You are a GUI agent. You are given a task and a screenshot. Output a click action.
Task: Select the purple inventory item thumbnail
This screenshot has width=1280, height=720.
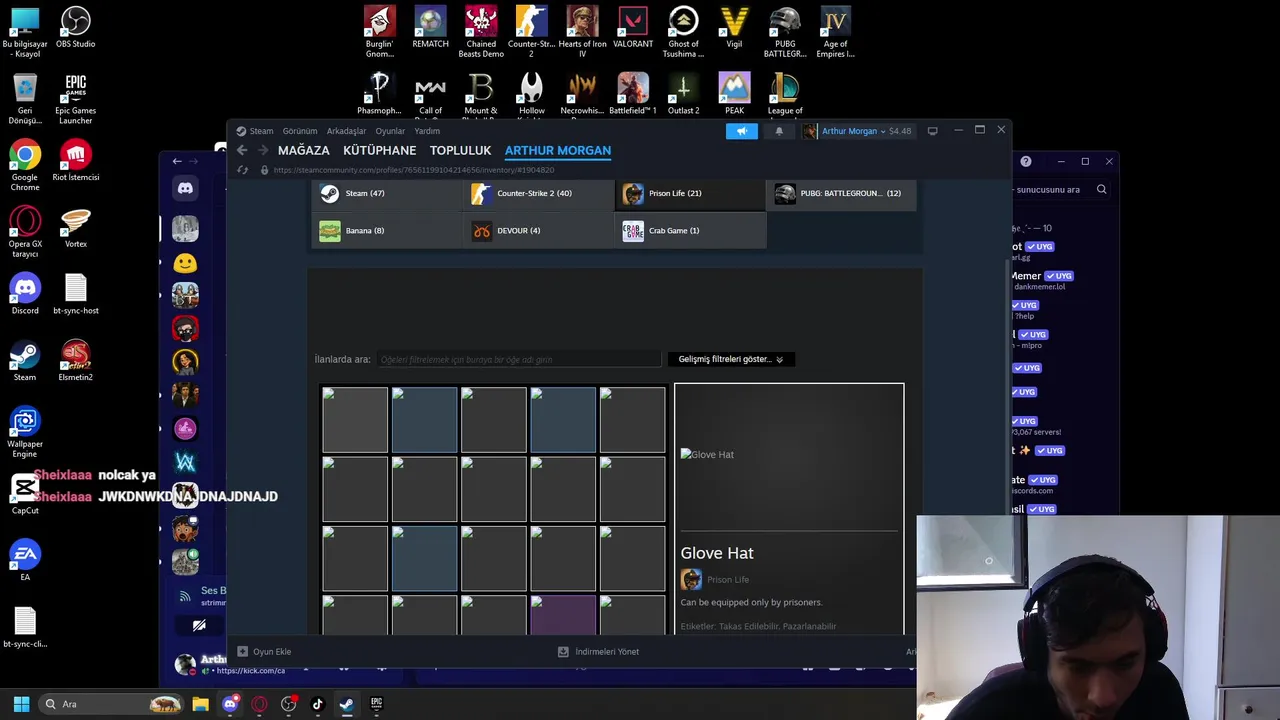point(563,615)
